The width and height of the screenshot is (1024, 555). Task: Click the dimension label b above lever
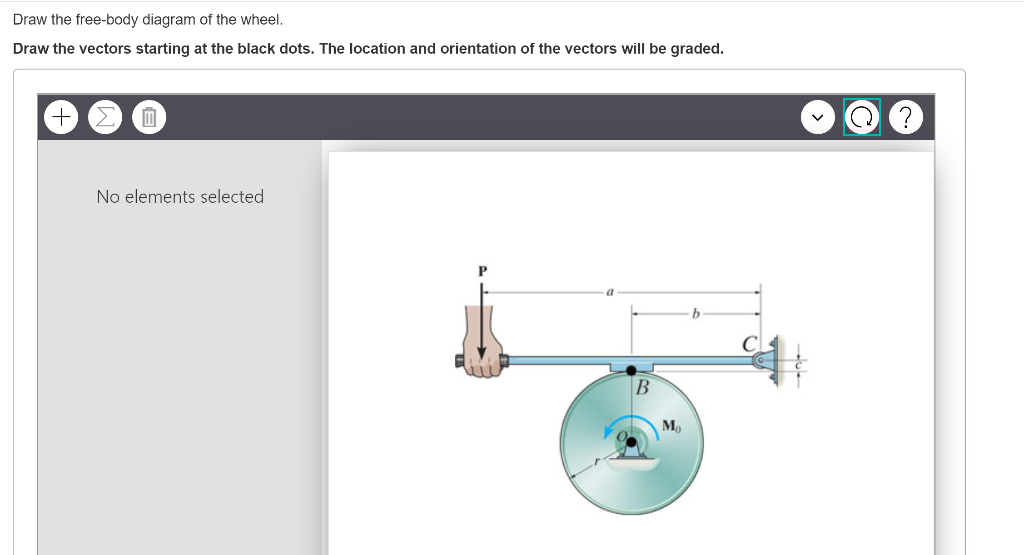click(x=696, y=313)
